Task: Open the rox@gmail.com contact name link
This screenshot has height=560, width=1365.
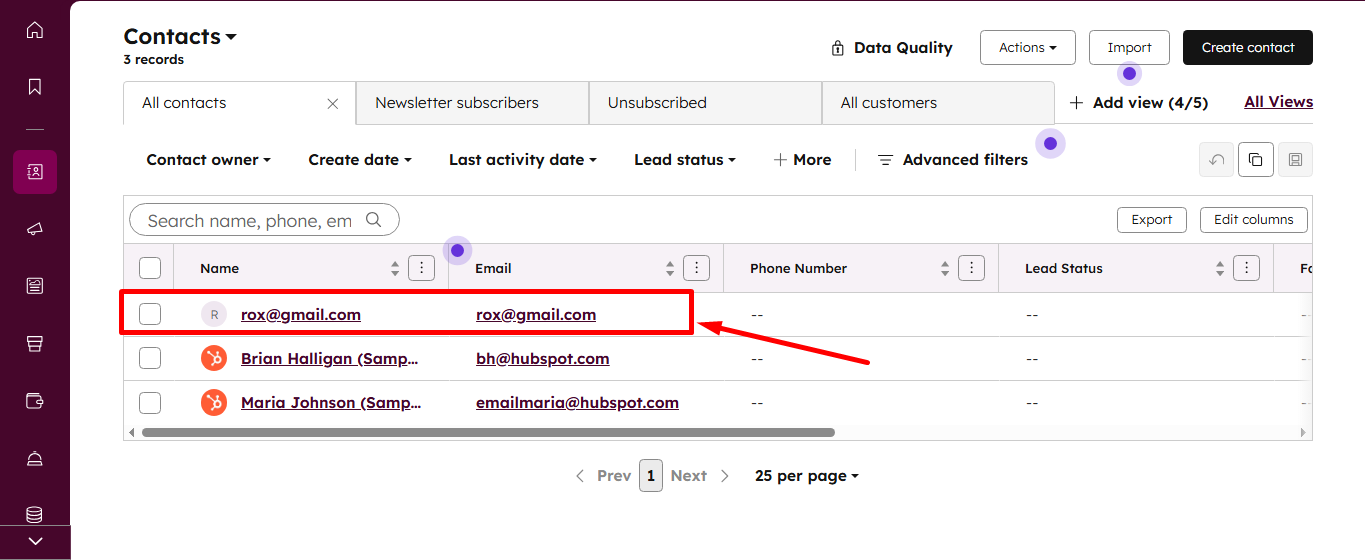Action: pos(301,314)
